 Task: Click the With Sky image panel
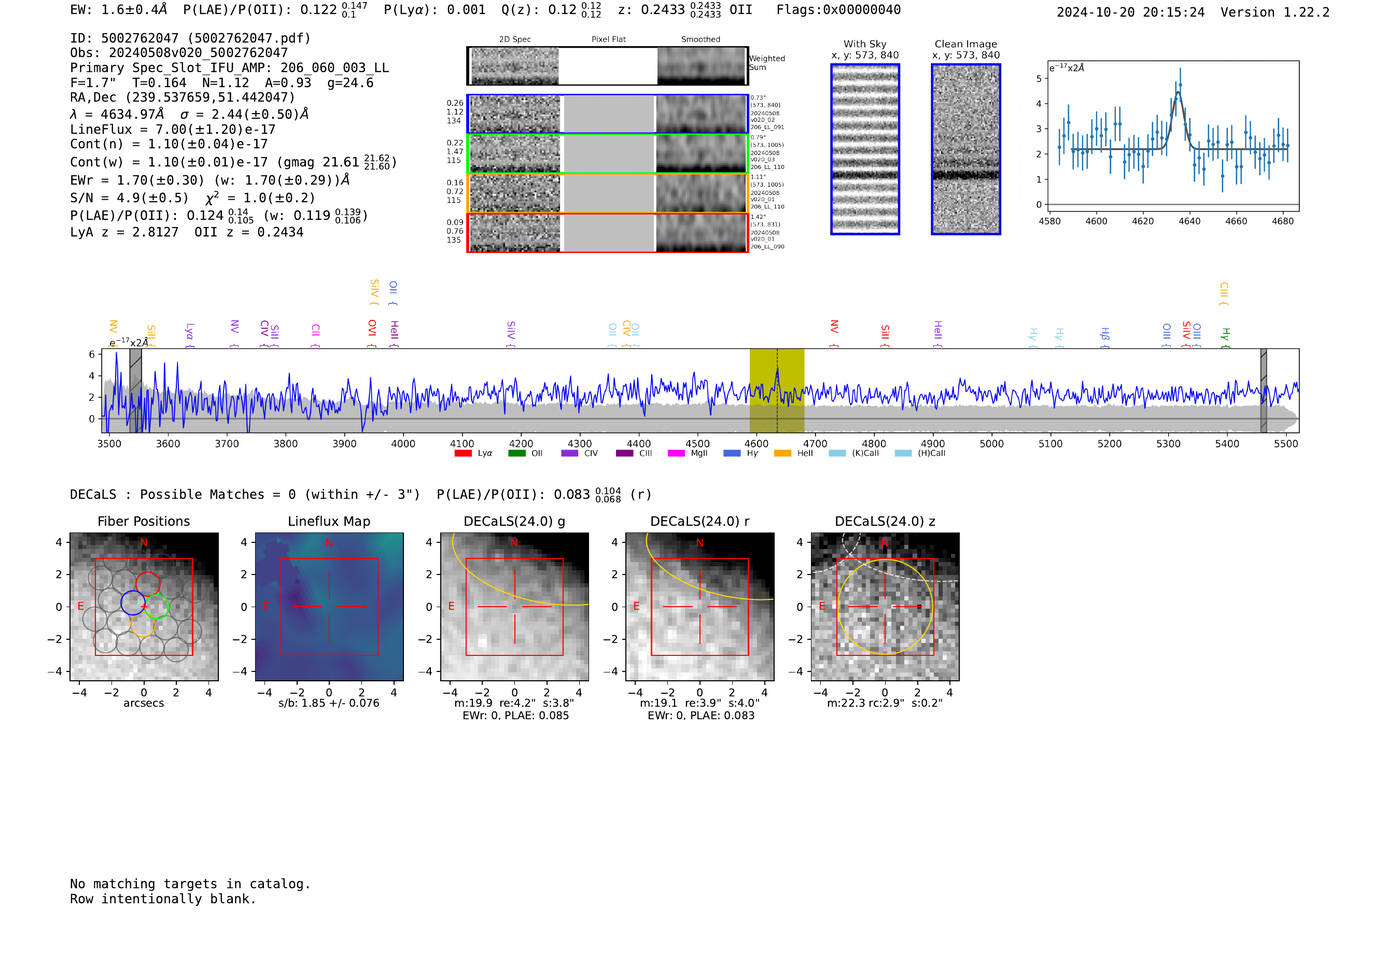point(865,149)
